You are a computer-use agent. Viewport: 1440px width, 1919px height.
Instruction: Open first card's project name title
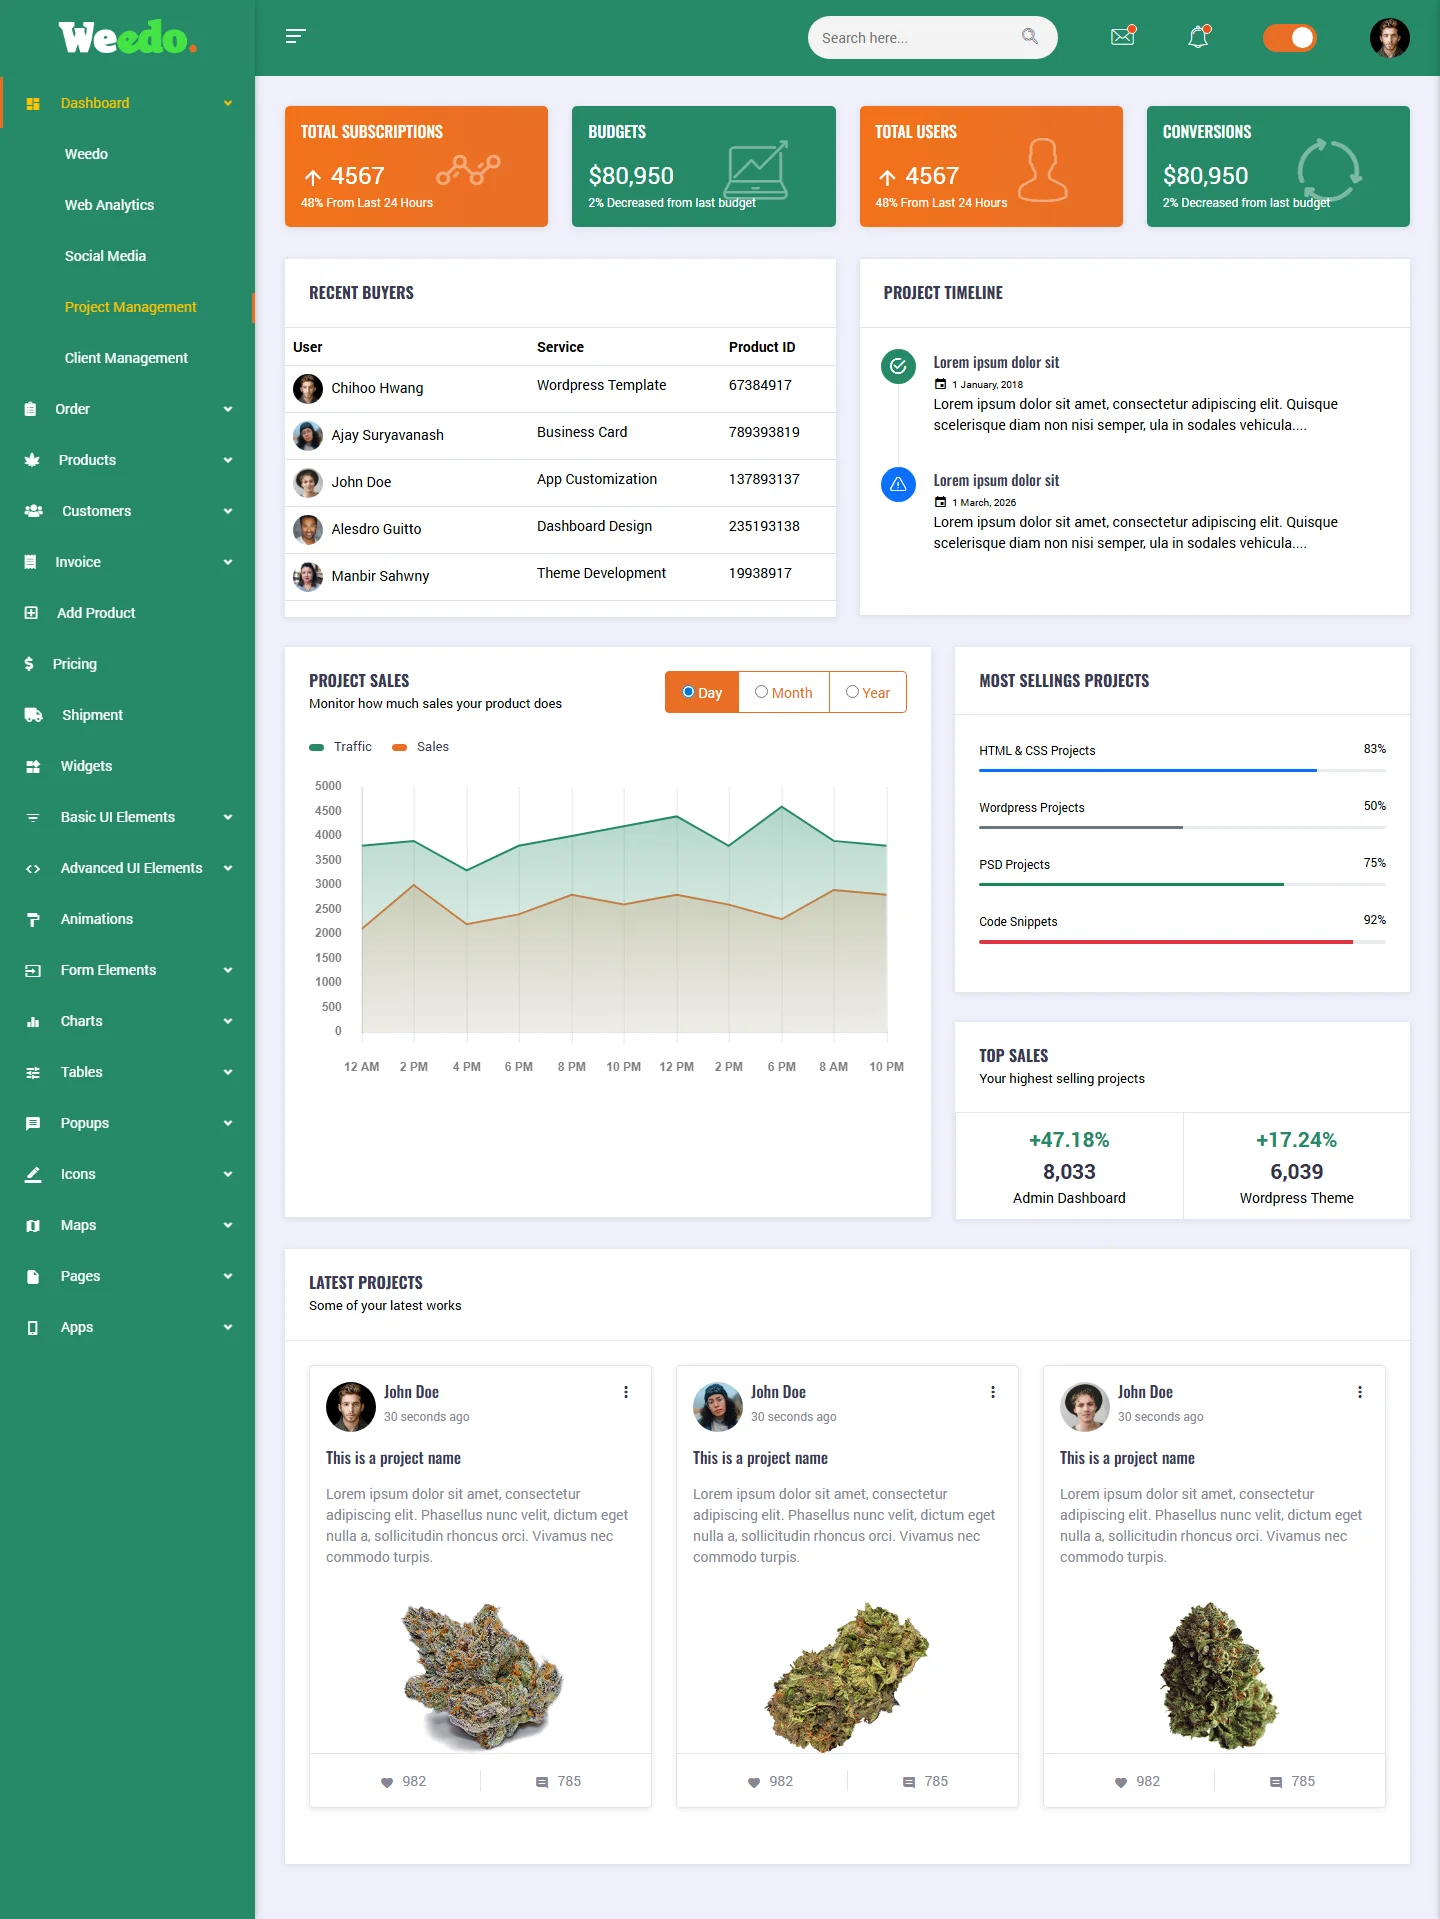point(393,1458)
